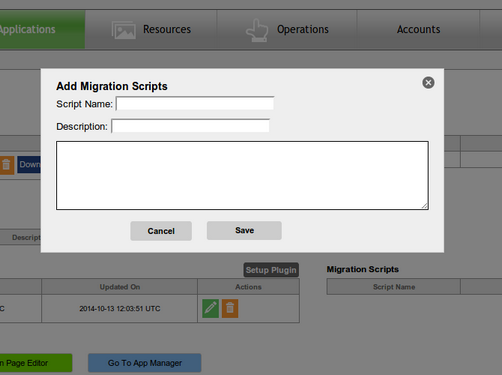
Task: Click the Resources picture icon
Action: click(124, 30)
